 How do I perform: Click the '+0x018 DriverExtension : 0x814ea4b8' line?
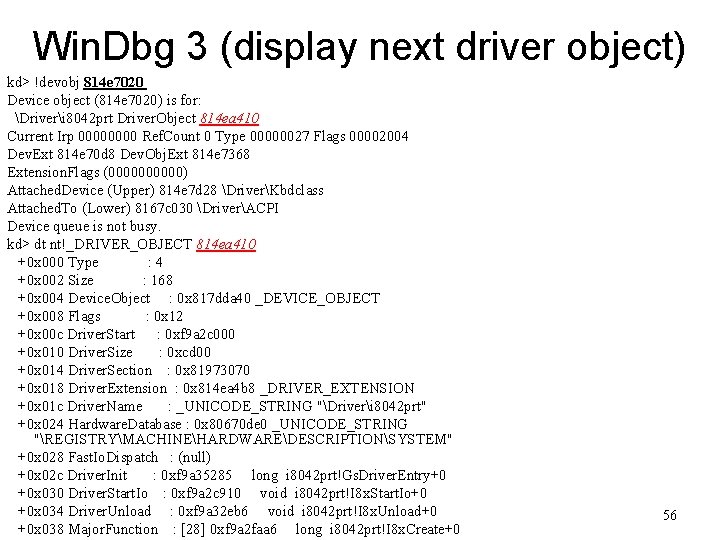[x=216, y=388]
